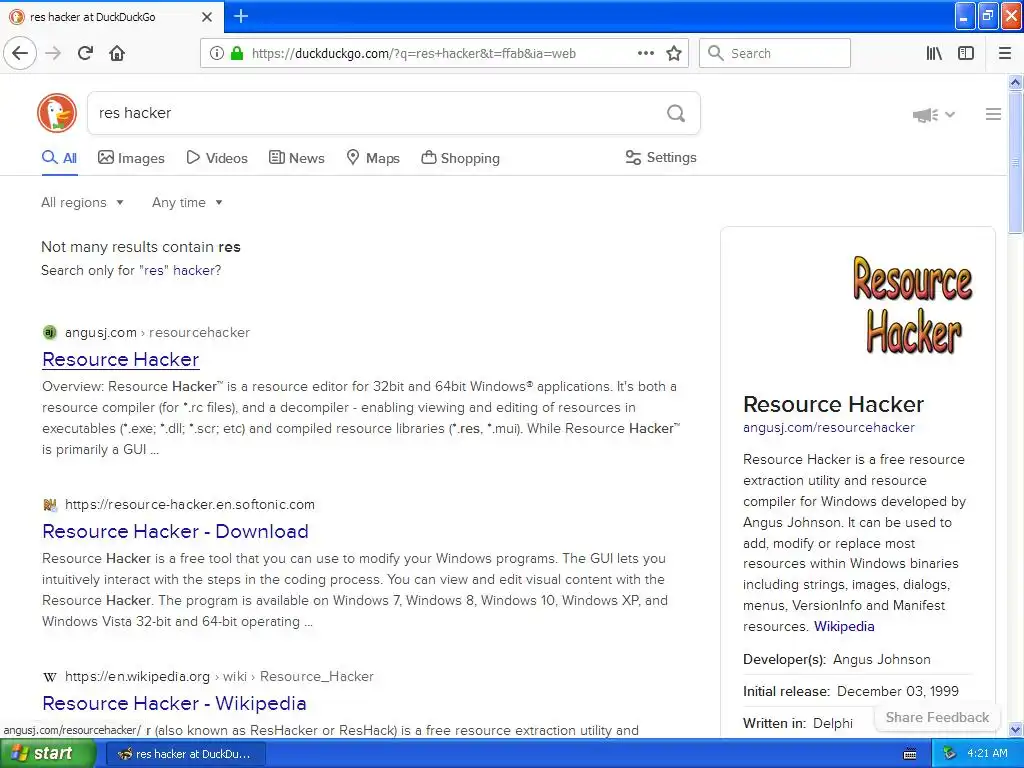1024x768 pixels.
Task: Switch to the Images tab
Action: 131,158
